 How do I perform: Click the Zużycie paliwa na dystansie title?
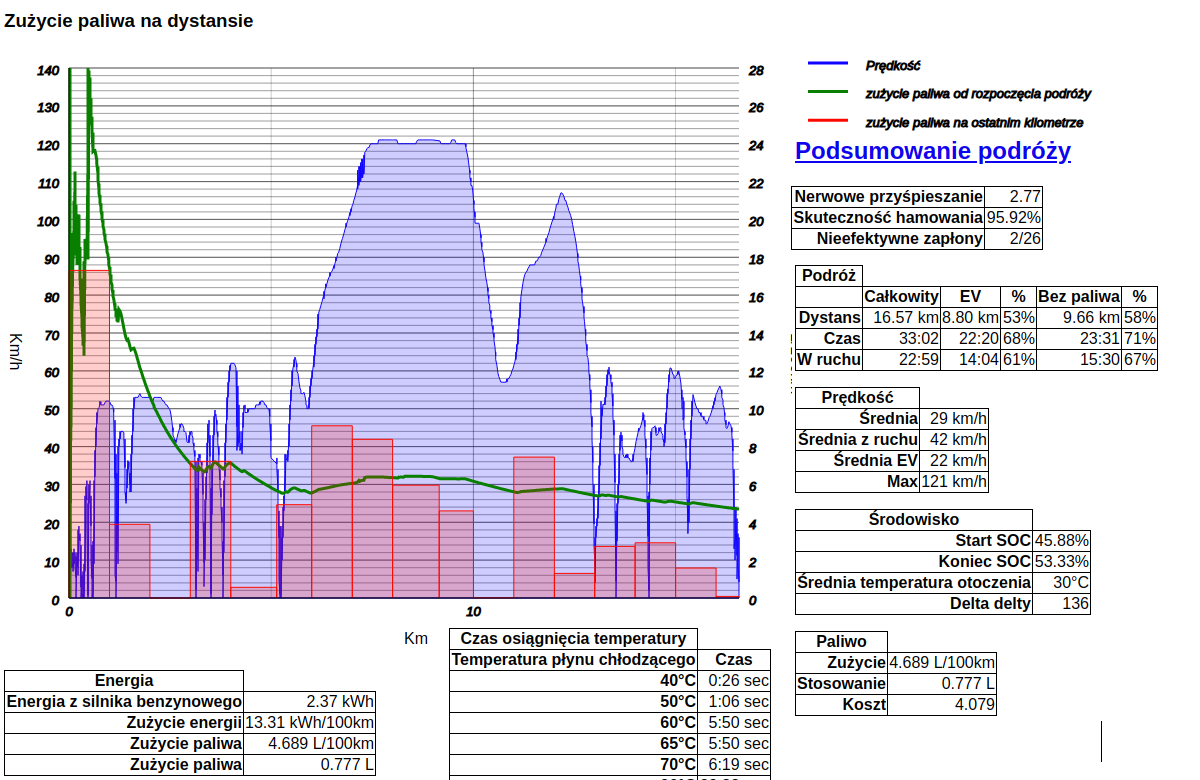pyautogui.click(x=129, y=20)
